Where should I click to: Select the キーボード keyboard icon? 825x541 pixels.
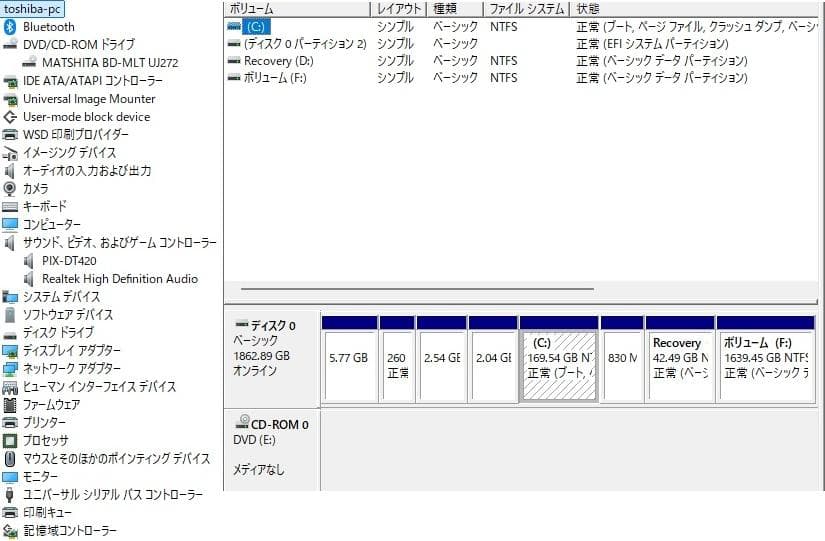coord(9,207)
